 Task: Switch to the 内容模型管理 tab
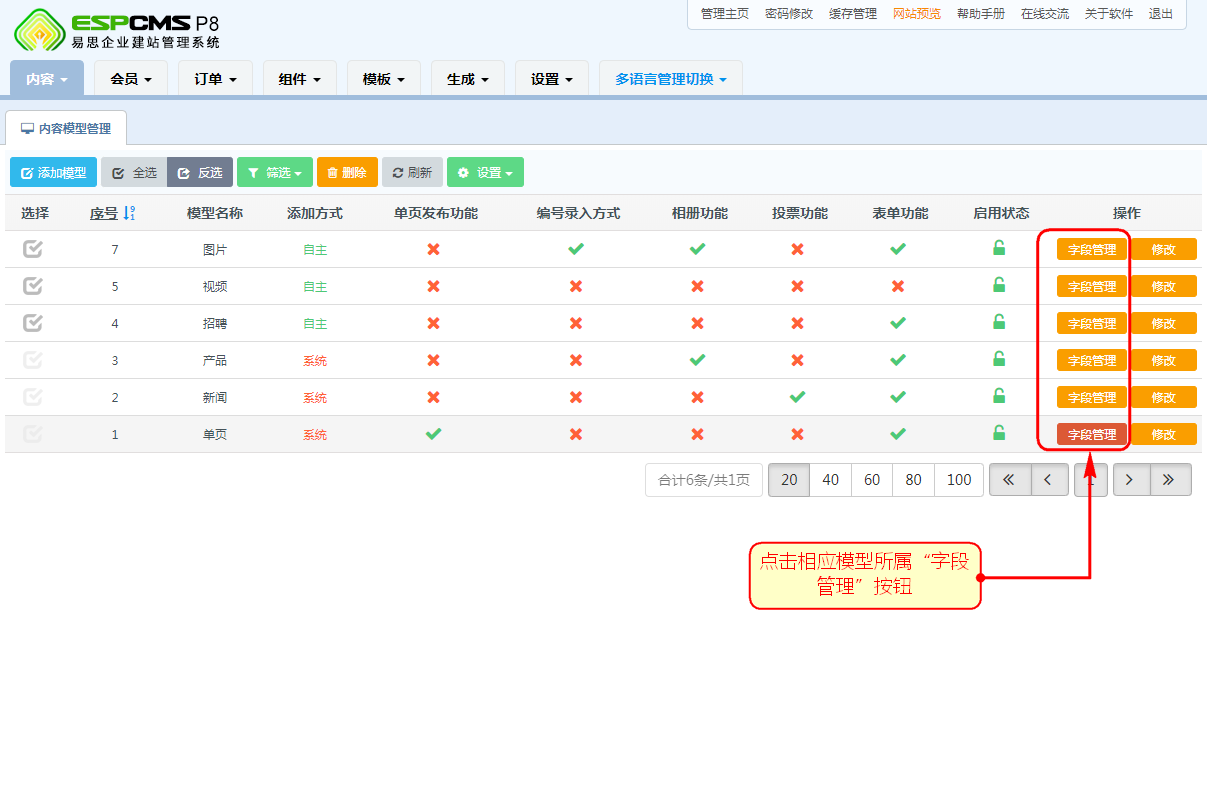[x=66, y=129]
